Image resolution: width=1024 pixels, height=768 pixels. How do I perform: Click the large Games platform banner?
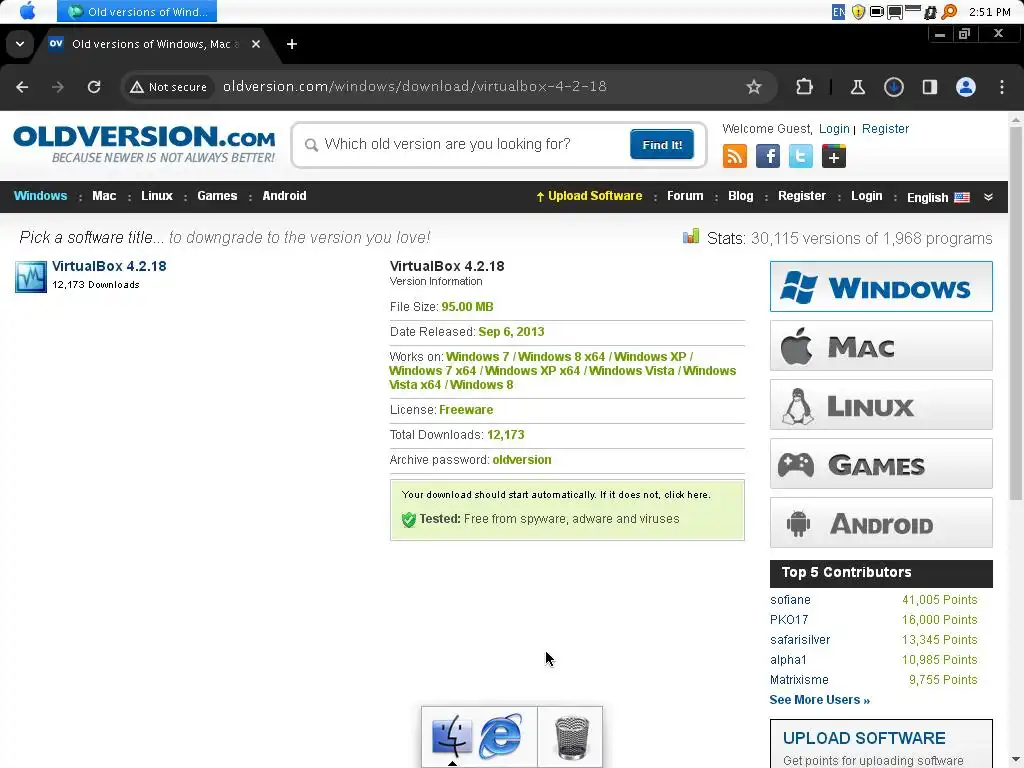click(881, 464)
